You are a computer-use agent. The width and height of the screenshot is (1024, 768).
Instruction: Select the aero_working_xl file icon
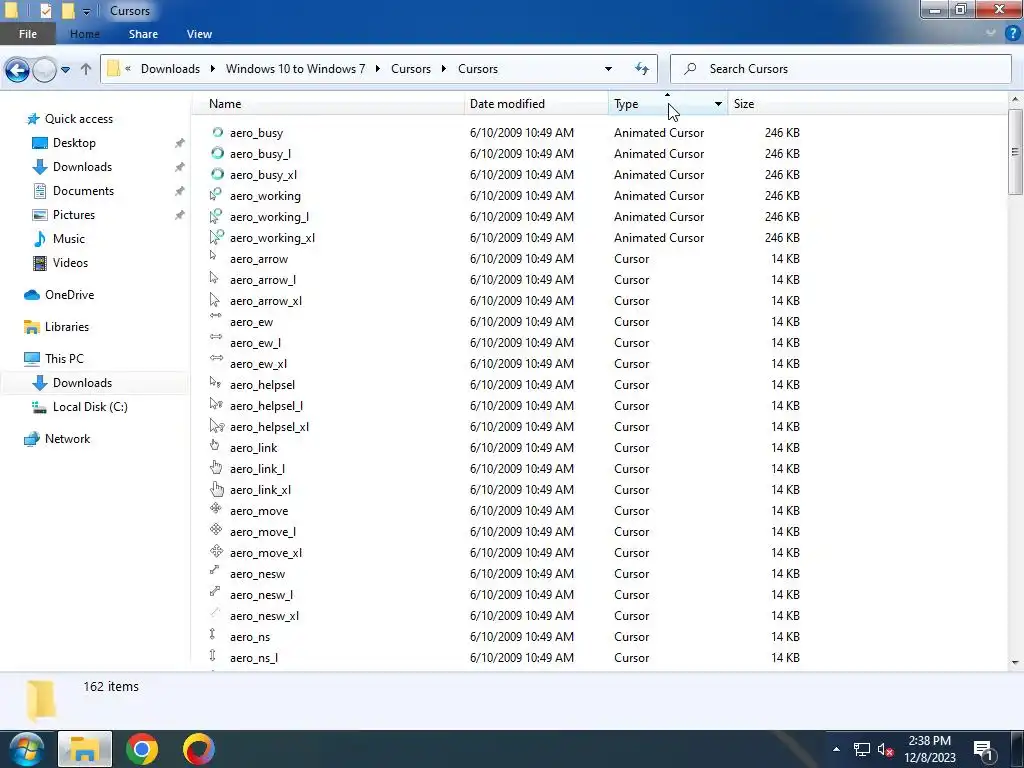tap(216, 237)
